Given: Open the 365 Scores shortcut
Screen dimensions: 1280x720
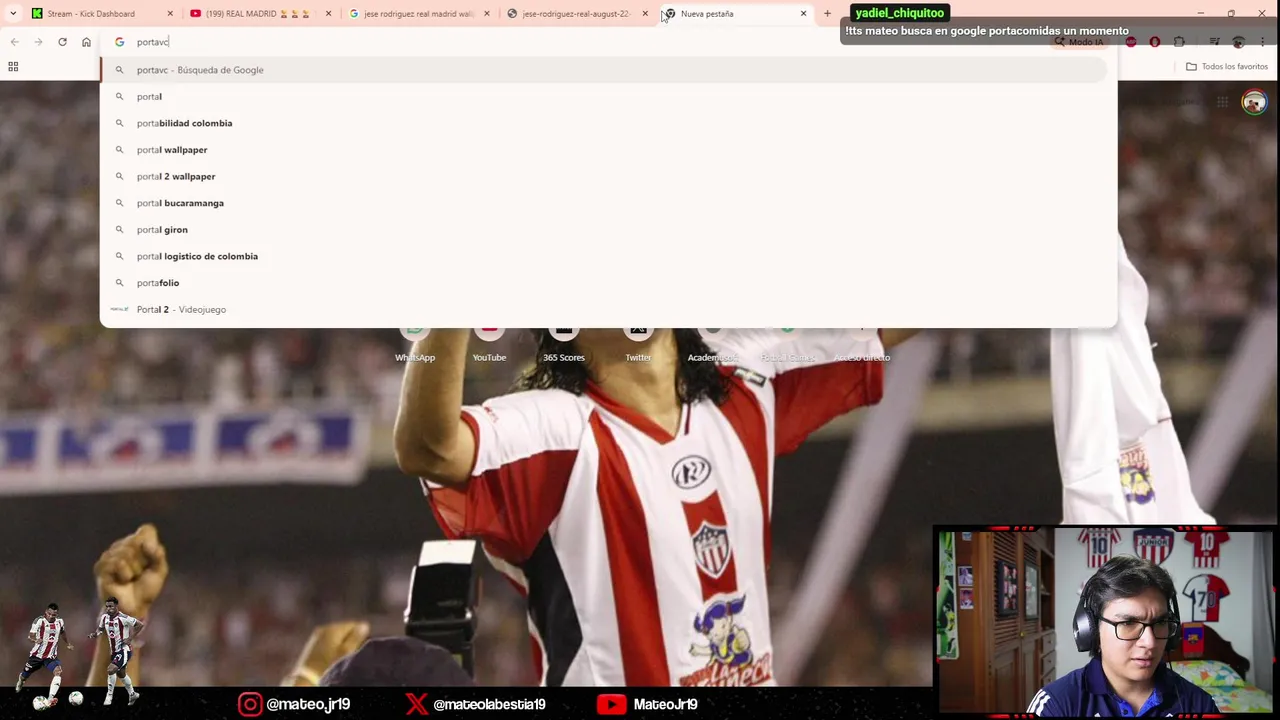Looking at the screenshot, I should click(x=564, y=343).
